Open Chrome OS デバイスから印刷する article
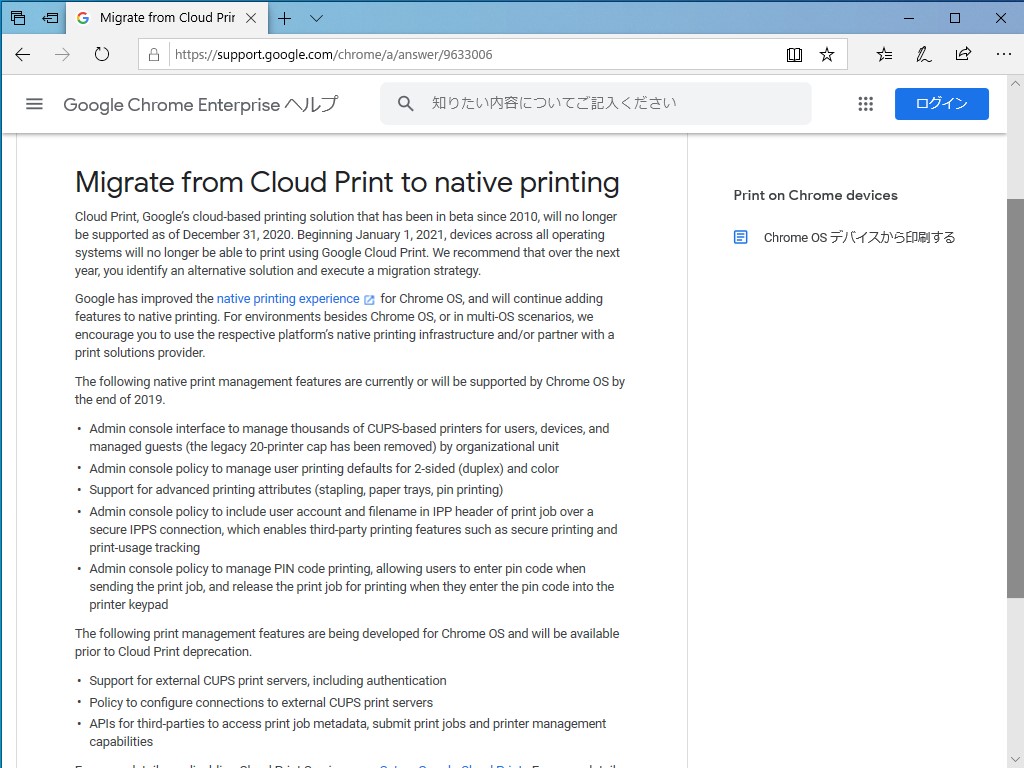The height and width of the screenshot is (768, 1024). 859,238
